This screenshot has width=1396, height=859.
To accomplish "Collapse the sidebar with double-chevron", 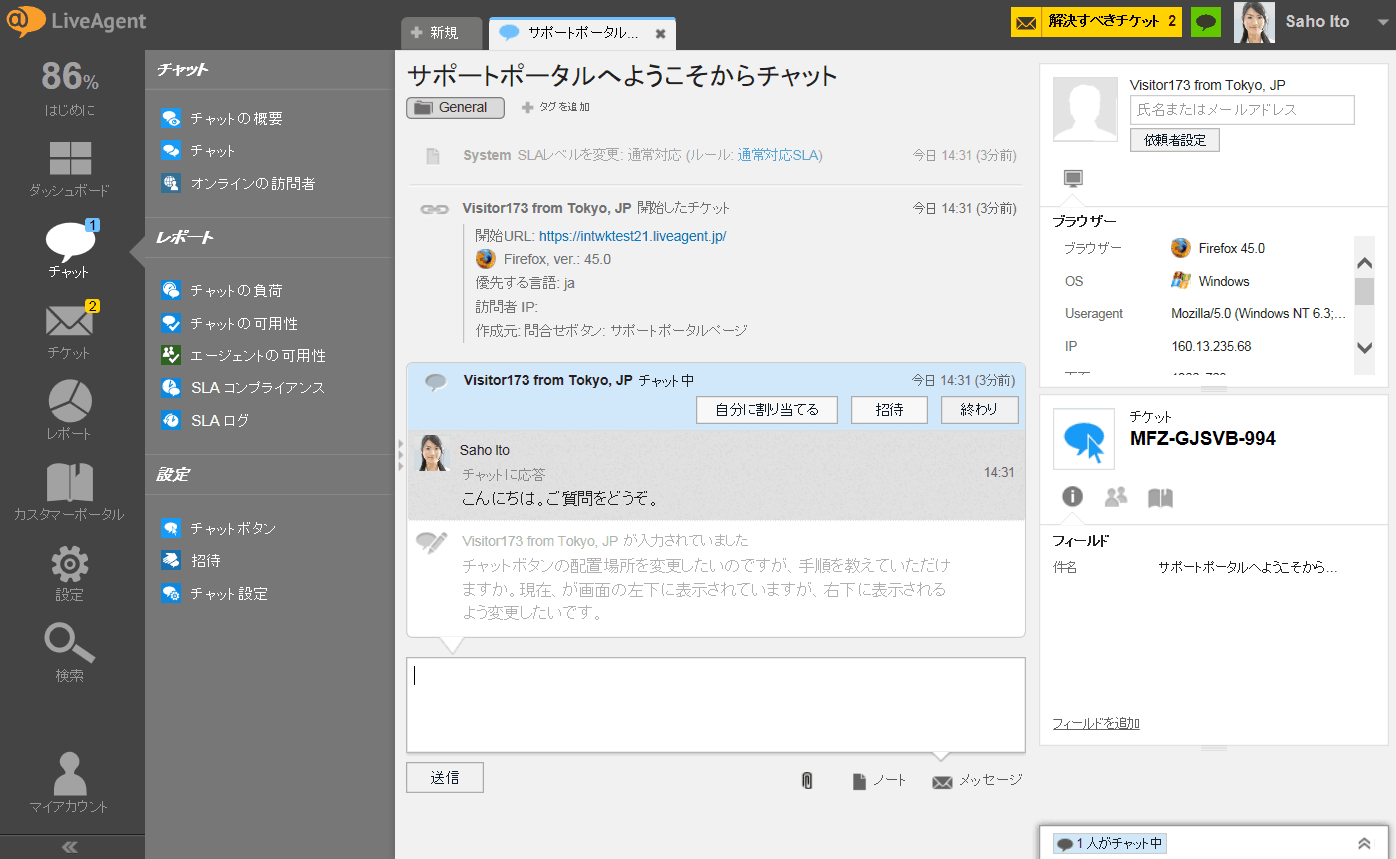I will coord(70,847).
